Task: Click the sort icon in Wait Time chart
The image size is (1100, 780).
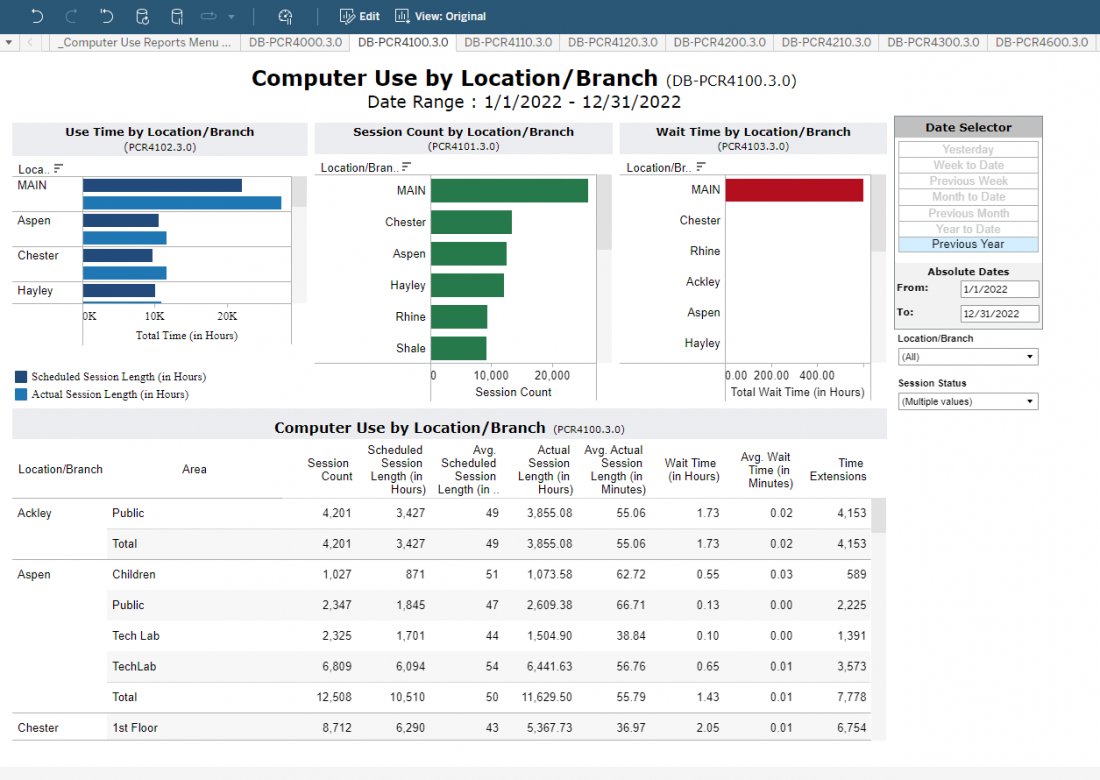Action: 700,168
